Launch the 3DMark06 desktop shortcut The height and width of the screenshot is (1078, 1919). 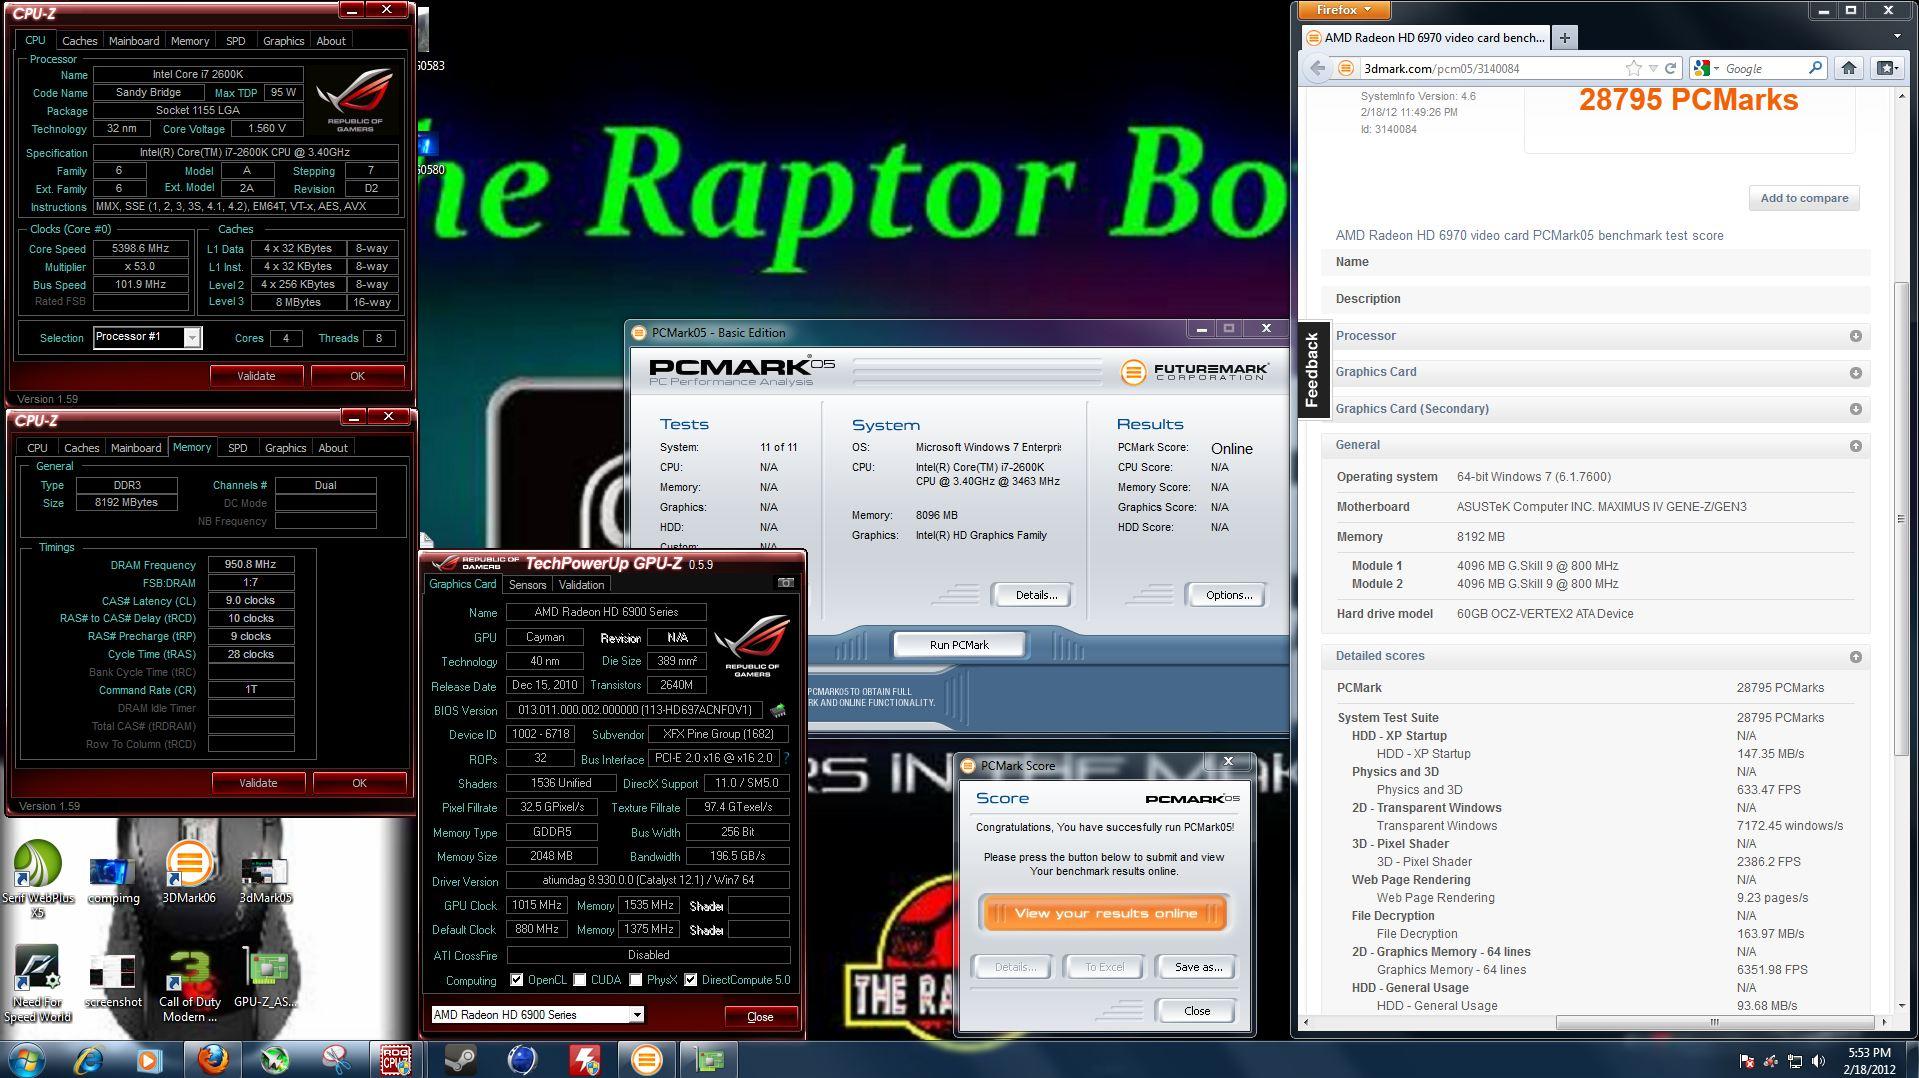click(188, 873)
